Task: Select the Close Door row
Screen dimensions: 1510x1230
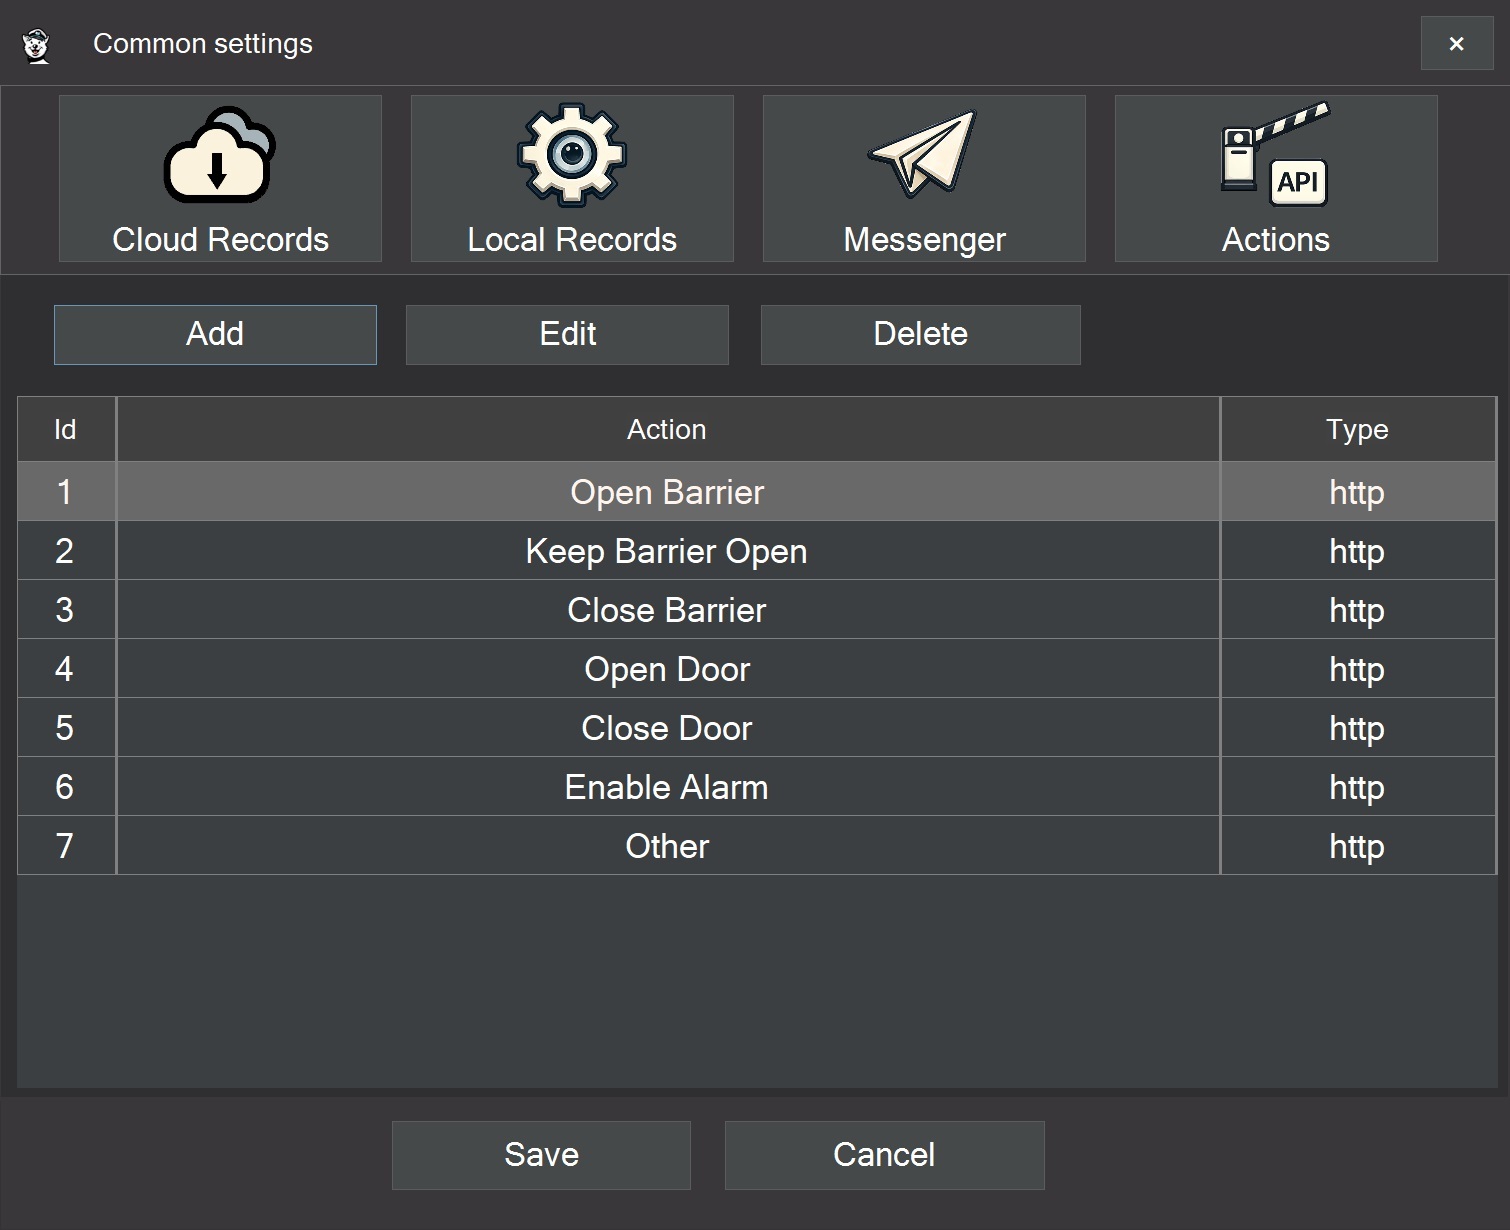Action: (667, 728)
